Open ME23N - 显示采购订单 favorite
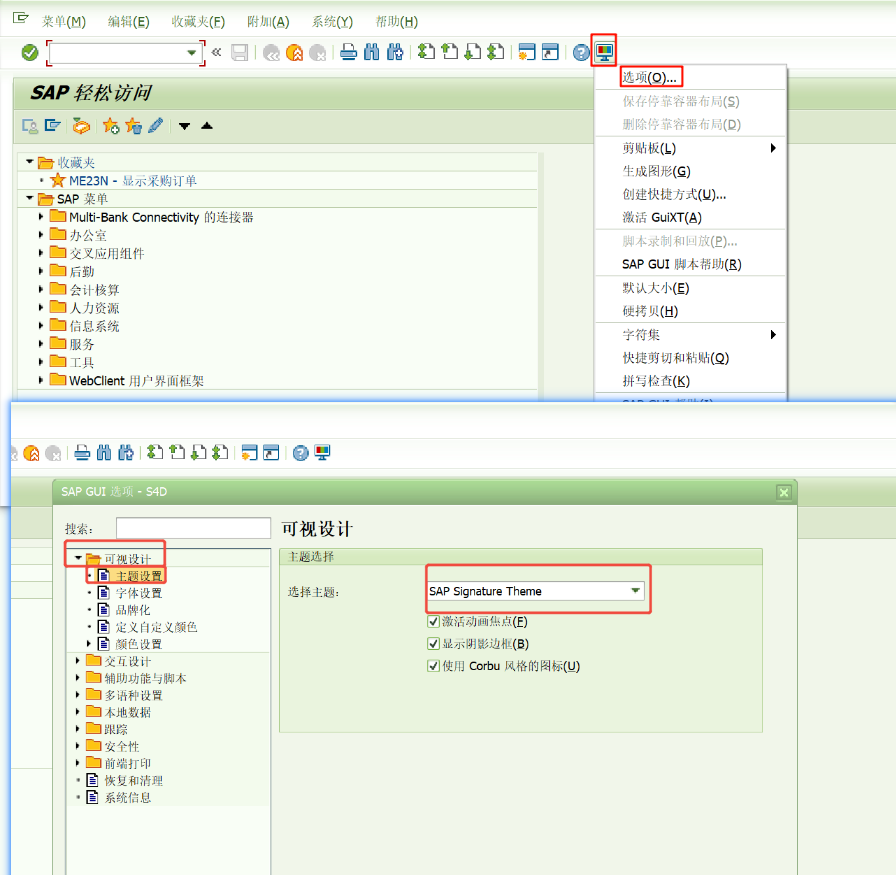 (133, 181)
